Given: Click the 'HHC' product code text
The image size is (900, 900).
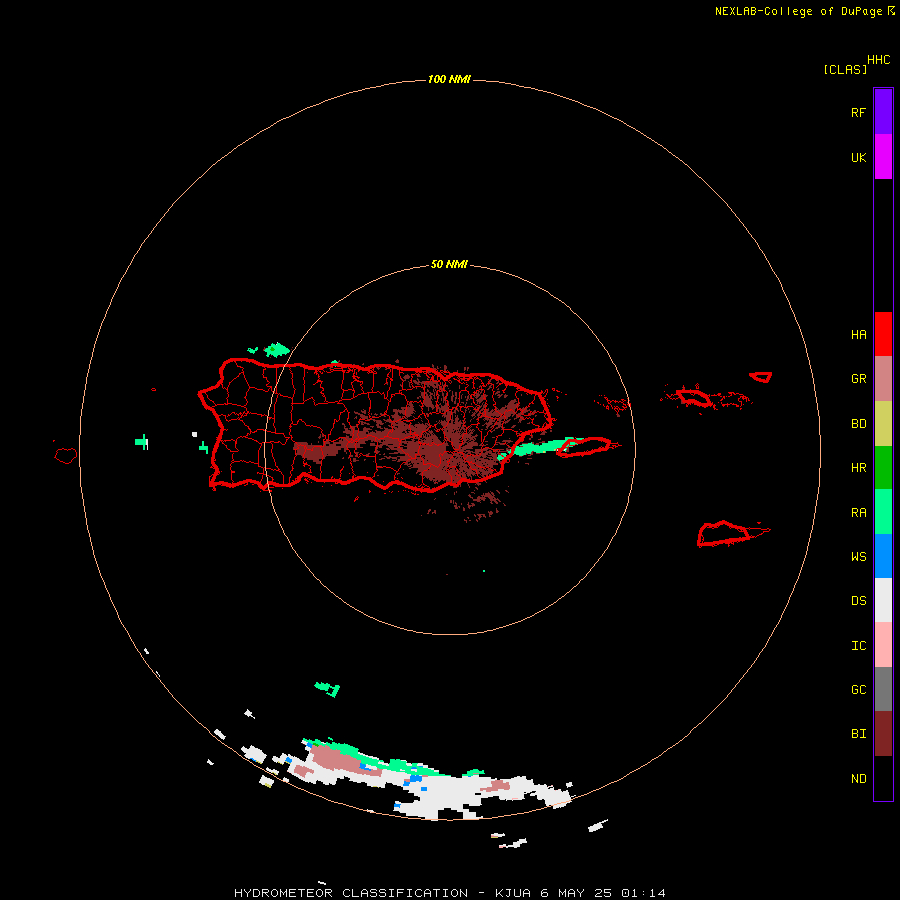Looking at the screenshot, I should point(878,60).
